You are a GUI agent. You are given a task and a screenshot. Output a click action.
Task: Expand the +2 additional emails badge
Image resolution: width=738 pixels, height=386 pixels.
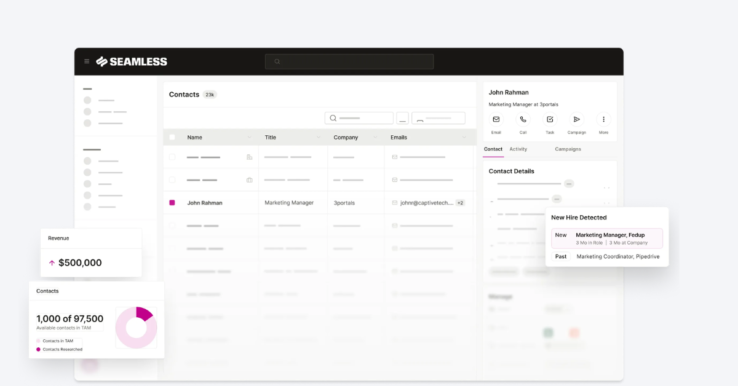(x=460, y=203)
